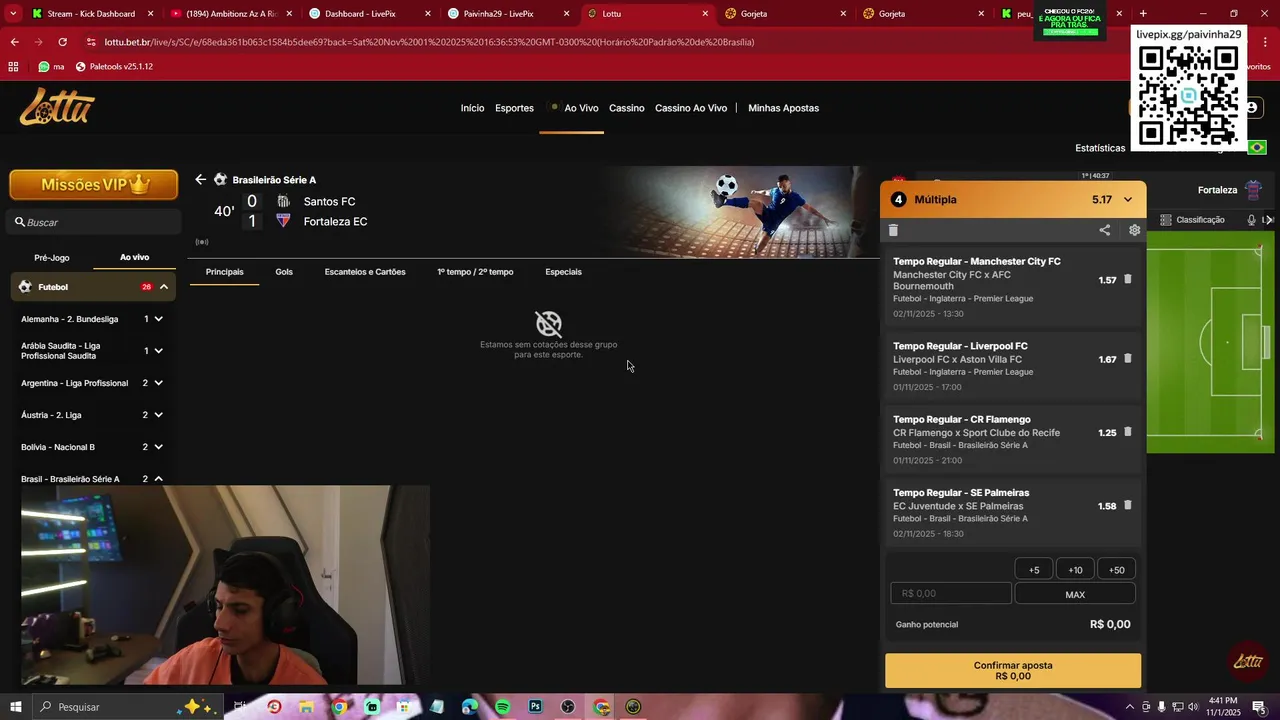Remove the CR Flamengo selection
Image resolution: width=1280 pixels, height=720 pixels.
[x=1128, y=432]
